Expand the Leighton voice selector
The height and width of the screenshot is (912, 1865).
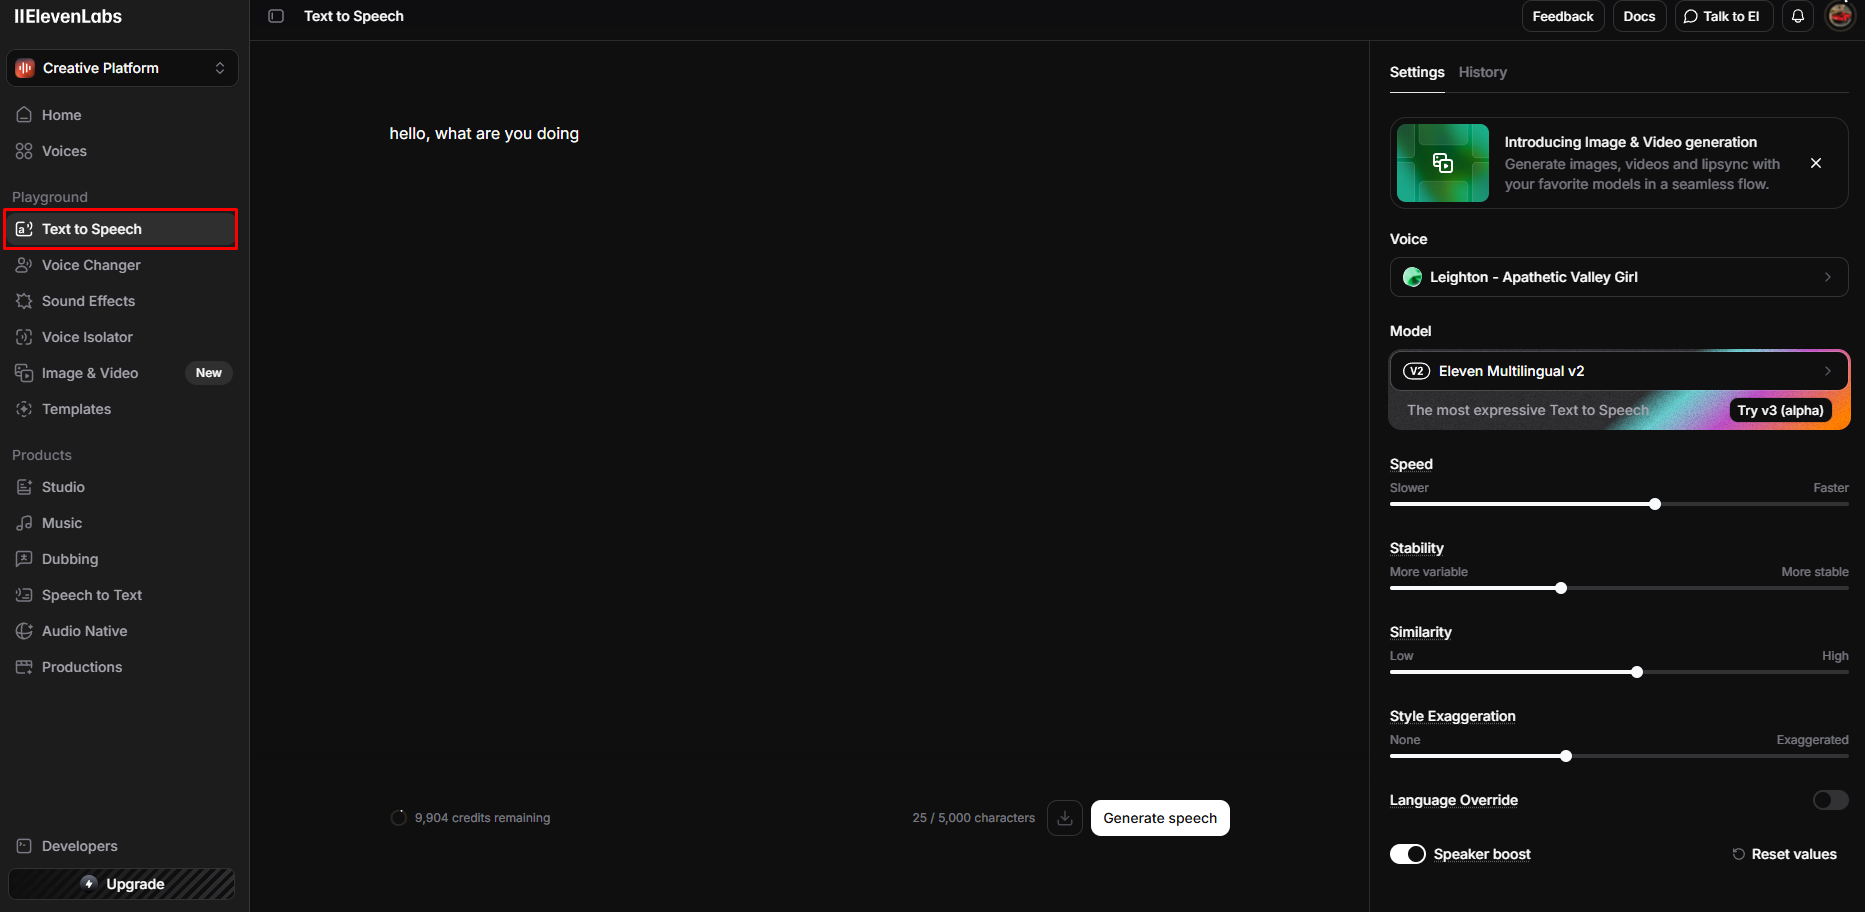tap(1618, 277)
